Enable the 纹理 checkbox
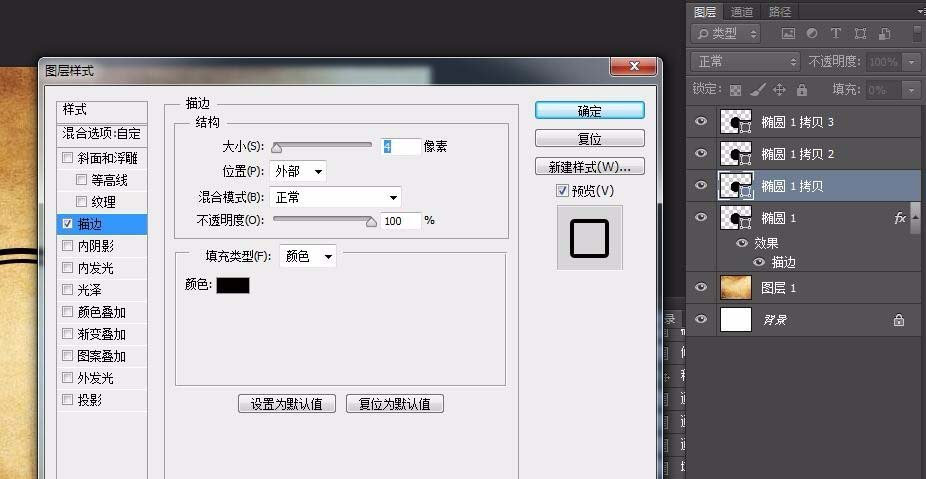 81,201
